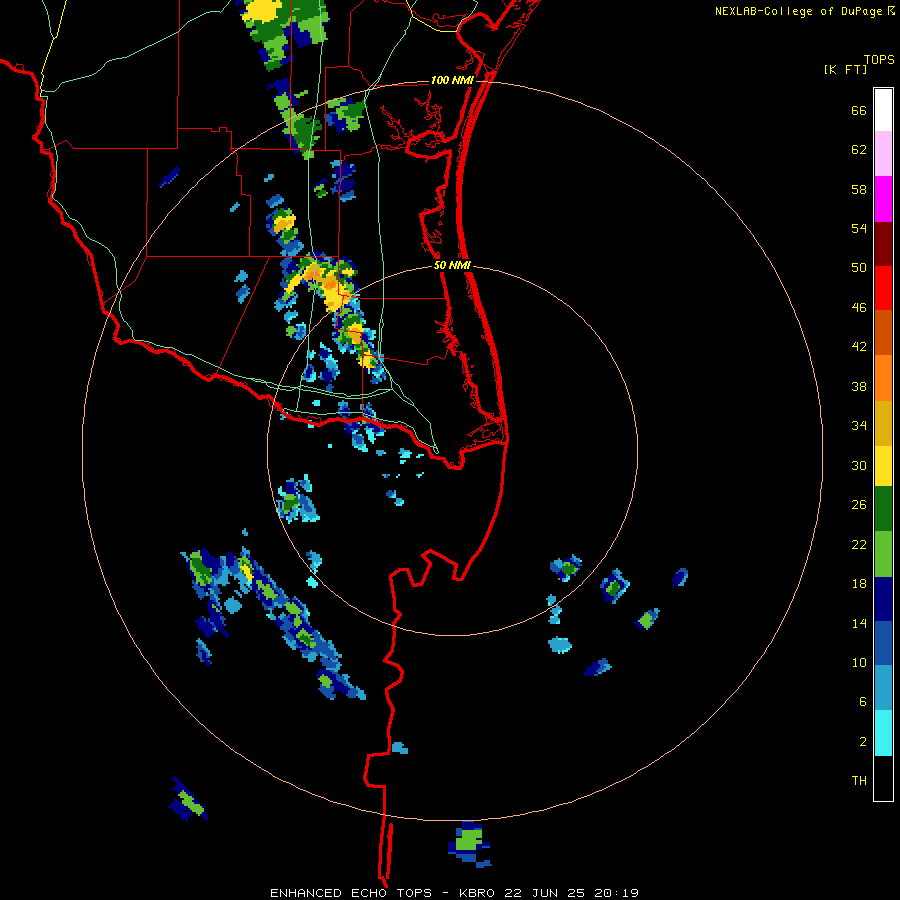
Task: Click the "NEXLAB-College of DuPage" title text
Action: 798,11
